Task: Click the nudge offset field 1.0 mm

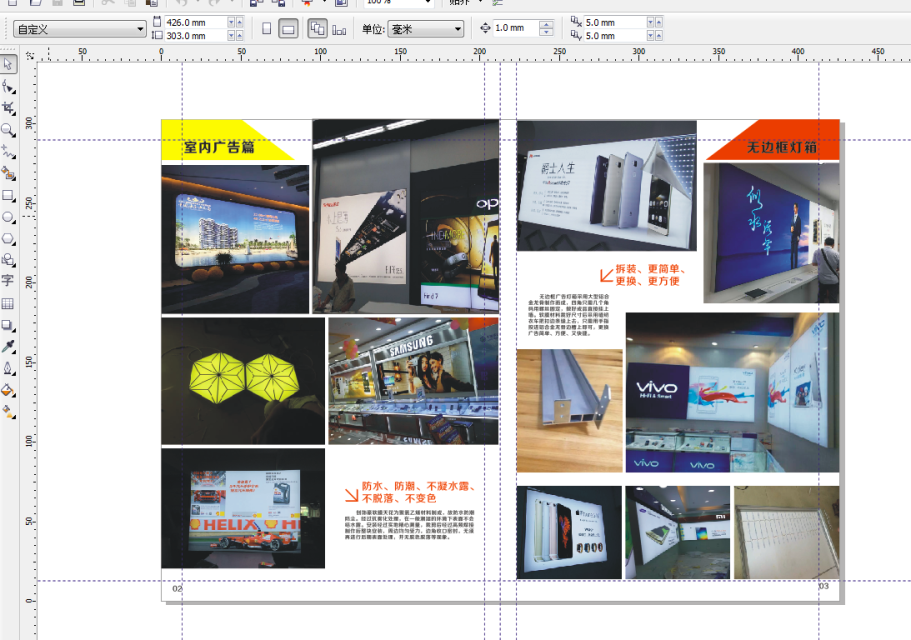Action: [516, 28]
